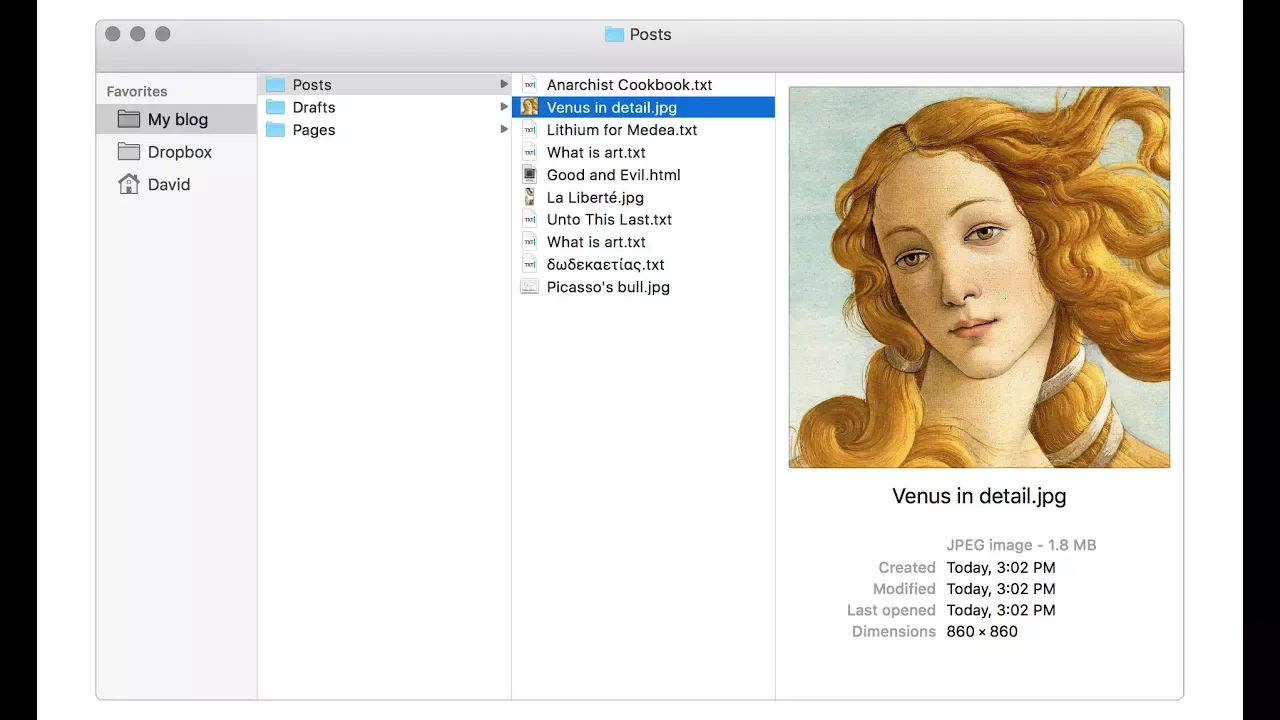
Task: Click the Last opened date value
Action: (x=1001, y=610)
